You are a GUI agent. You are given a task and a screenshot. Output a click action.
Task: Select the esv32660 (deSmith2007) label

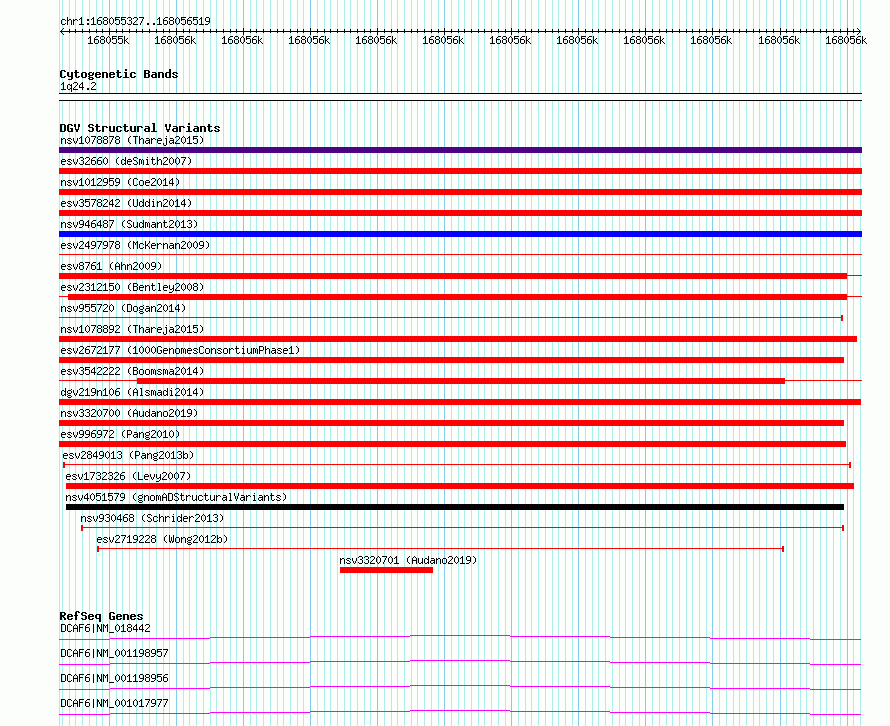pyautogui.click(x=126, y=161)
